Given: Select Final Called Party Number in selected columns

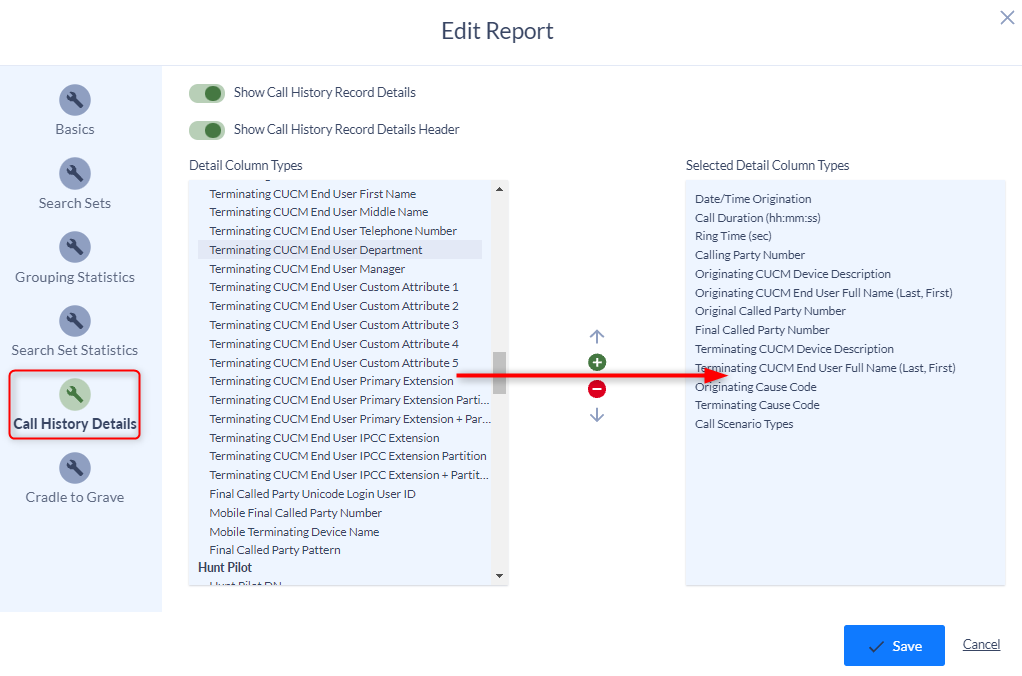Looking at the screenshot, I should (762, 330).
